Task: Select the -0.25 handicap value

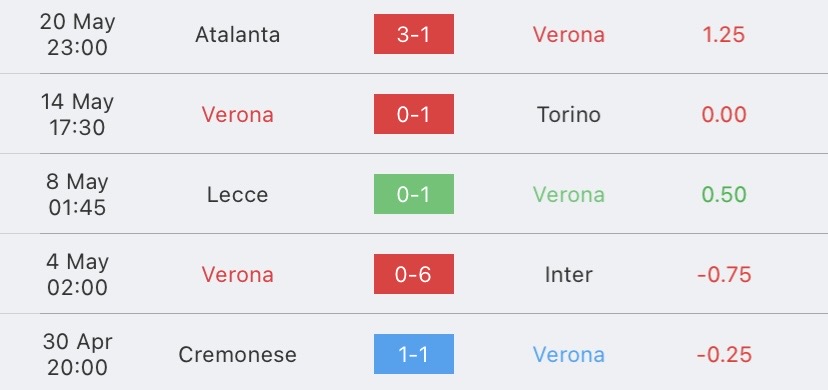Action: [x=724, y=355]
